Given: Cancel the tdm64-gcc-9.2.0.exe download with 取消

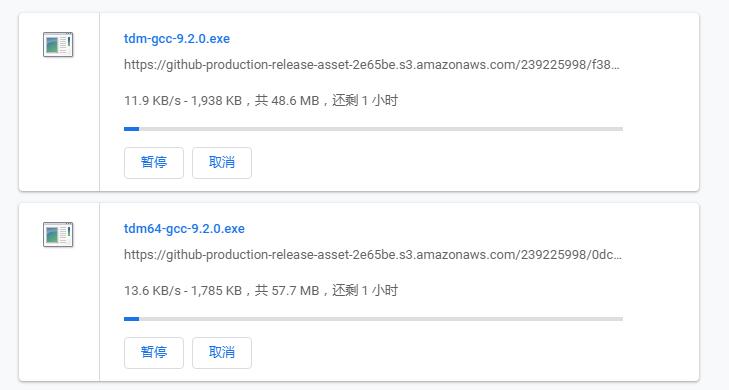Looking at the screenshot, I should point(222,353).
